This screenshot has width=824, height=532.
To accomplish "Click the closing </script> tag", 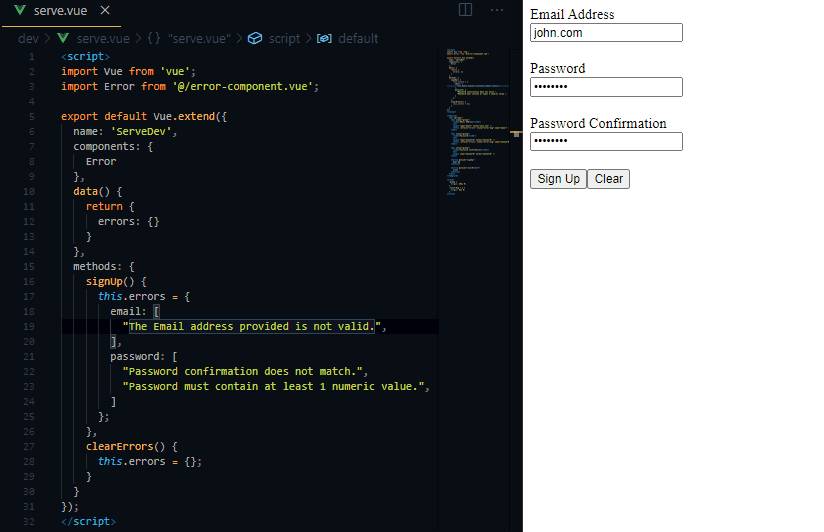I will (x=88, y=521).
